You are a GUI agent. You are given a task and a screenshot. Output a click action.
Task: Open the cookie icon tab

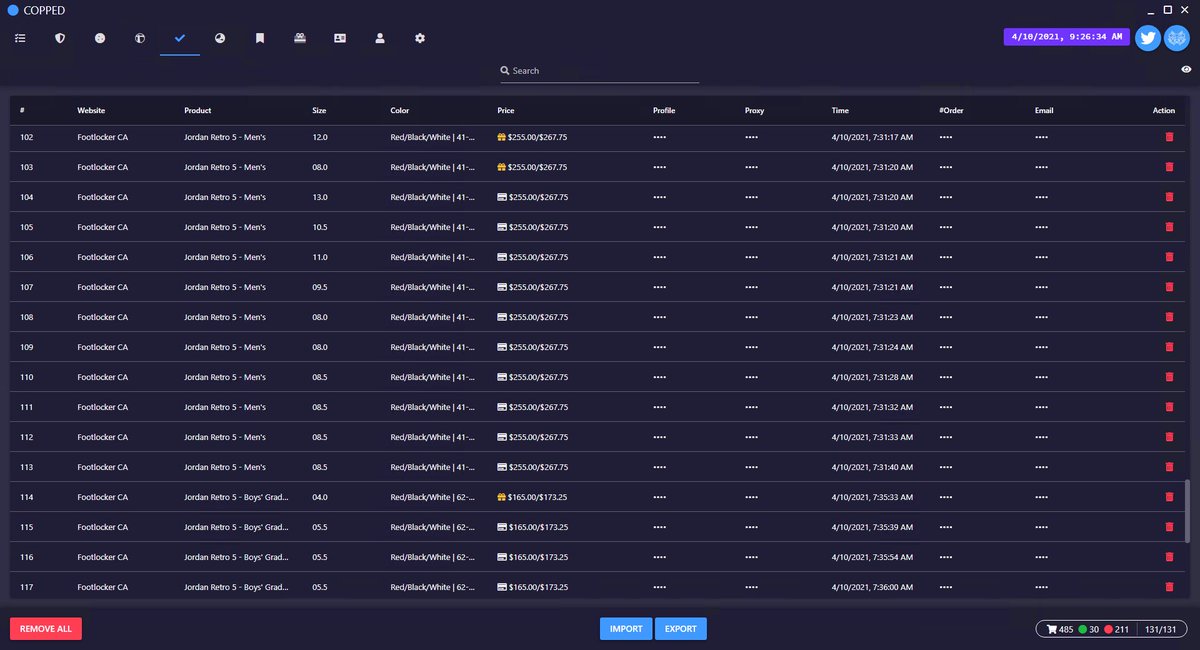click(x=100, y=38)
